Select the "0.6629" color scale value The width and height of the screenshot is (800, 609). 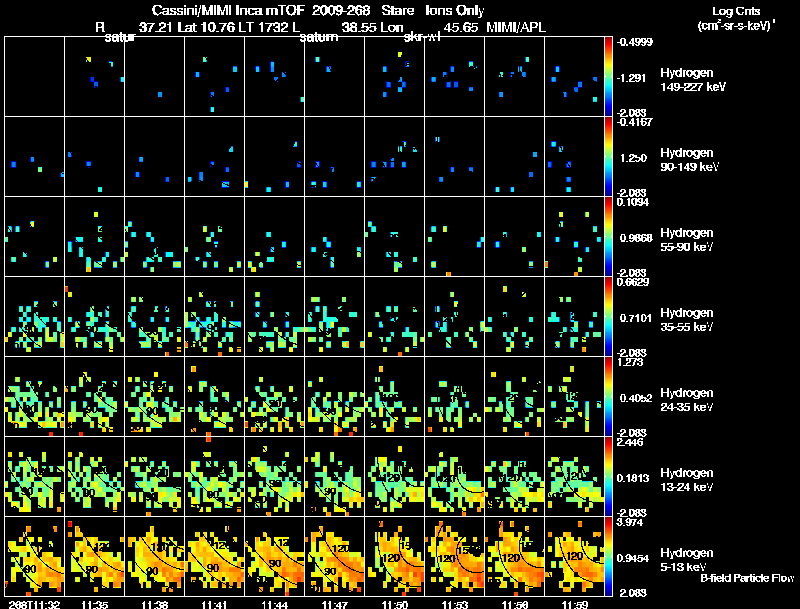pyautogui.click(x=633, y=282)
